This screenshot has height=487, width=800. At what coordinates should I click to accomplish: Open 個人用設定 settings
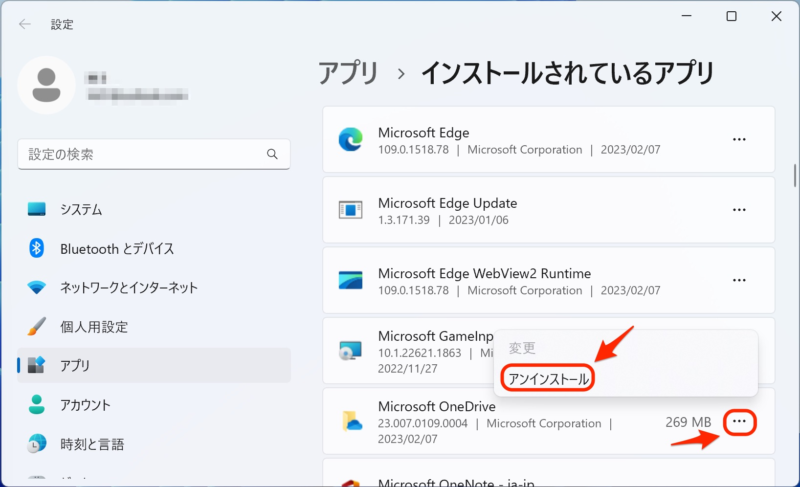coord(154,326)
